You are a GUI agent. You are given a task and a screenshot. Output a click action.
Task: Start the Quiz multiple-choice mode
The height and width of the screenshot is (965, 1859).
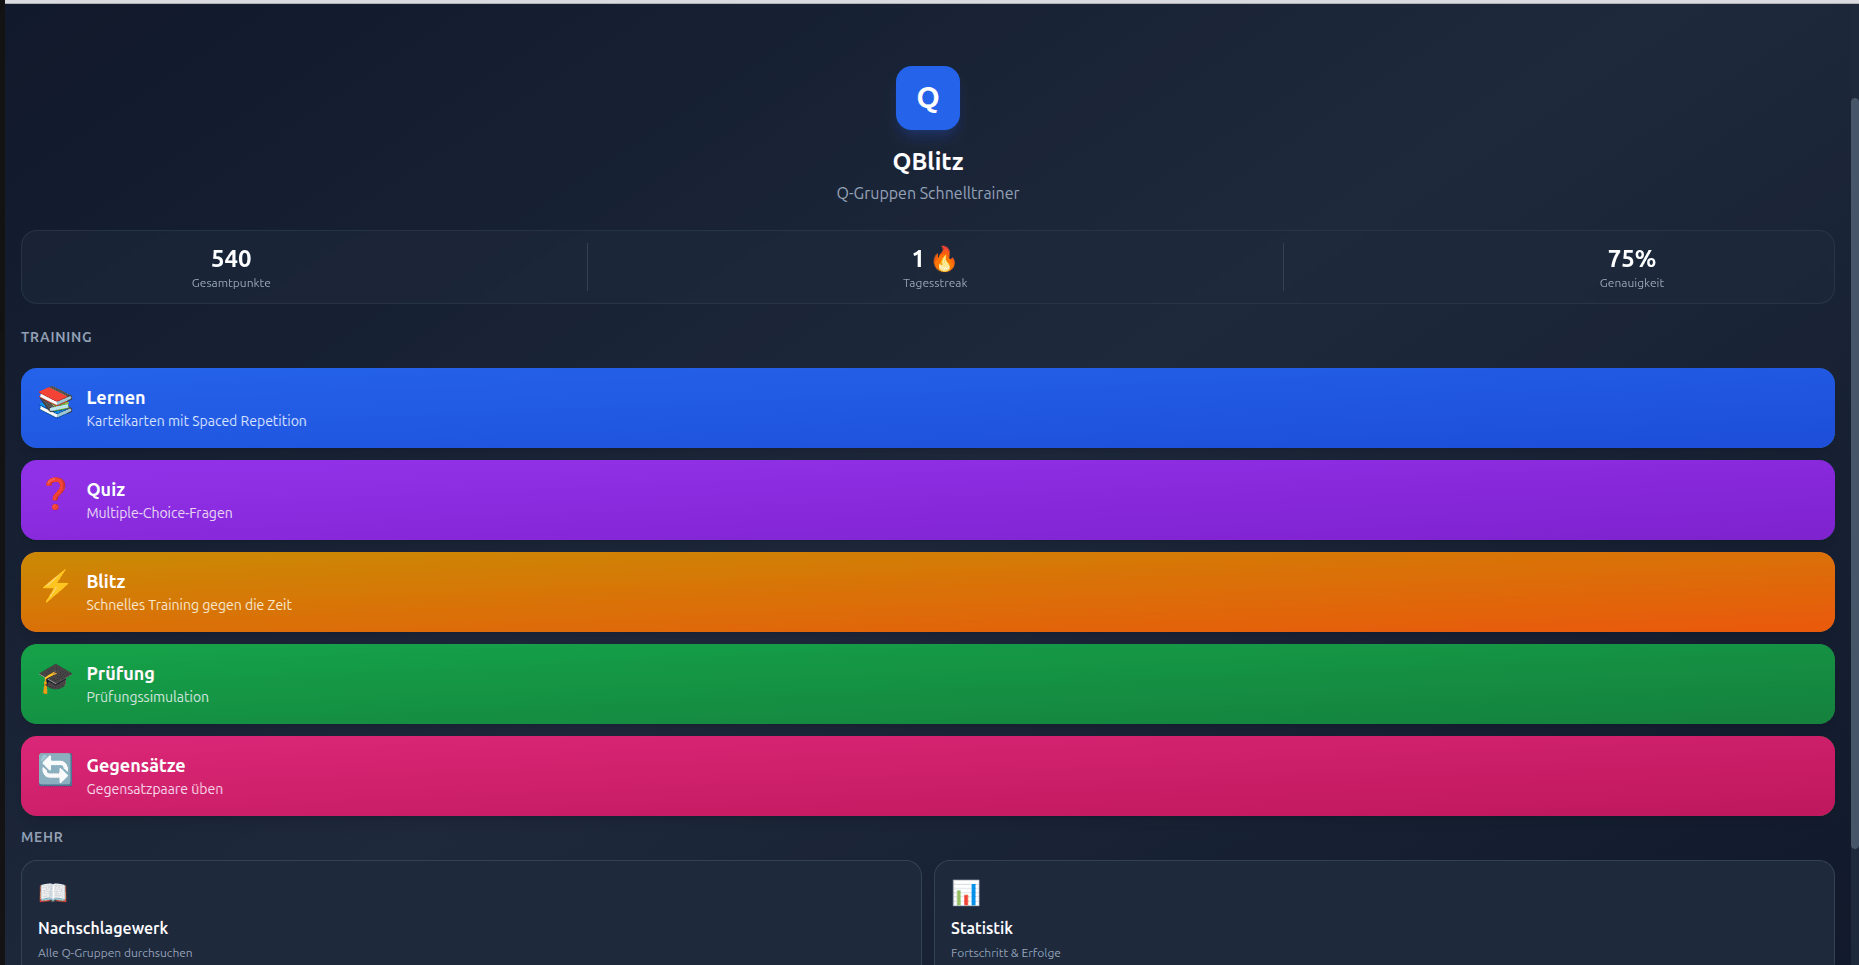927,500
